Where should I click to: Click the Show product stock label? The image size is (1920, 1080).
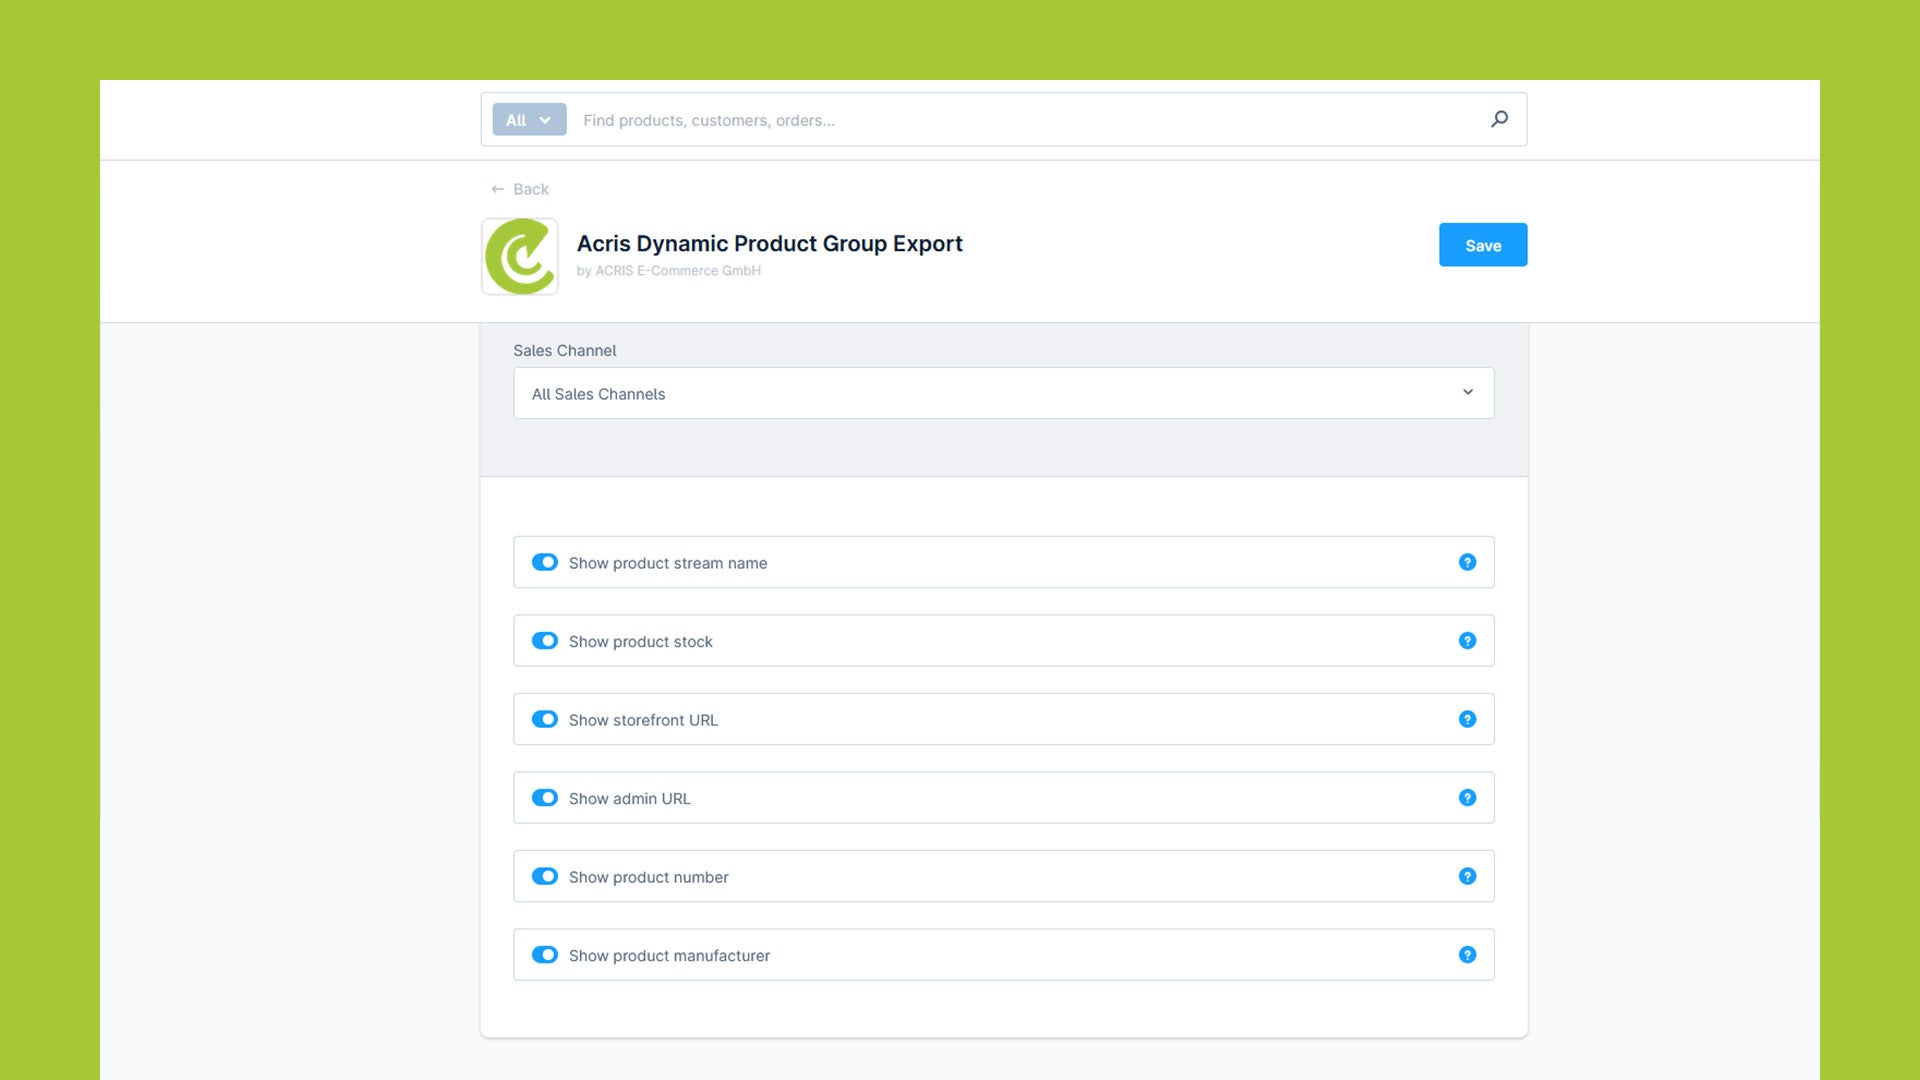(640, 642)
